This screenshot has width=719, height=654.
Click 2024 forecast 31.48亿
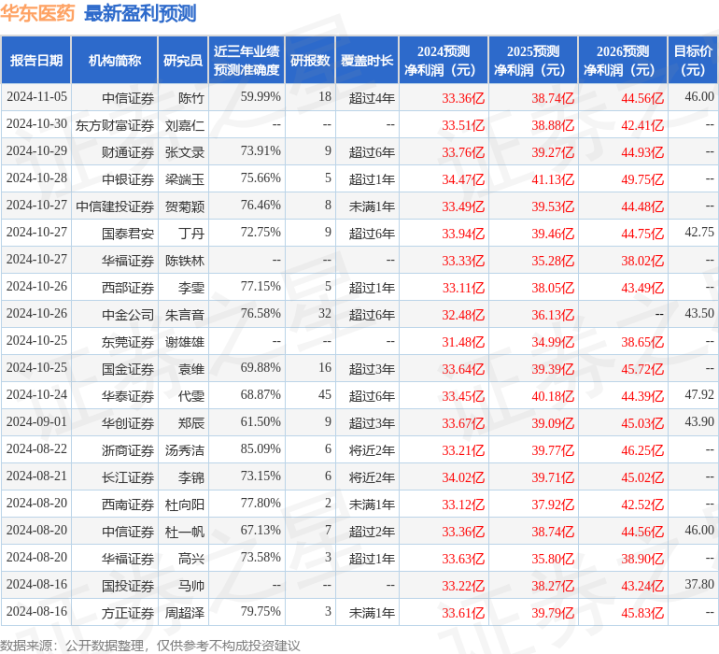(x=463, y=341)
